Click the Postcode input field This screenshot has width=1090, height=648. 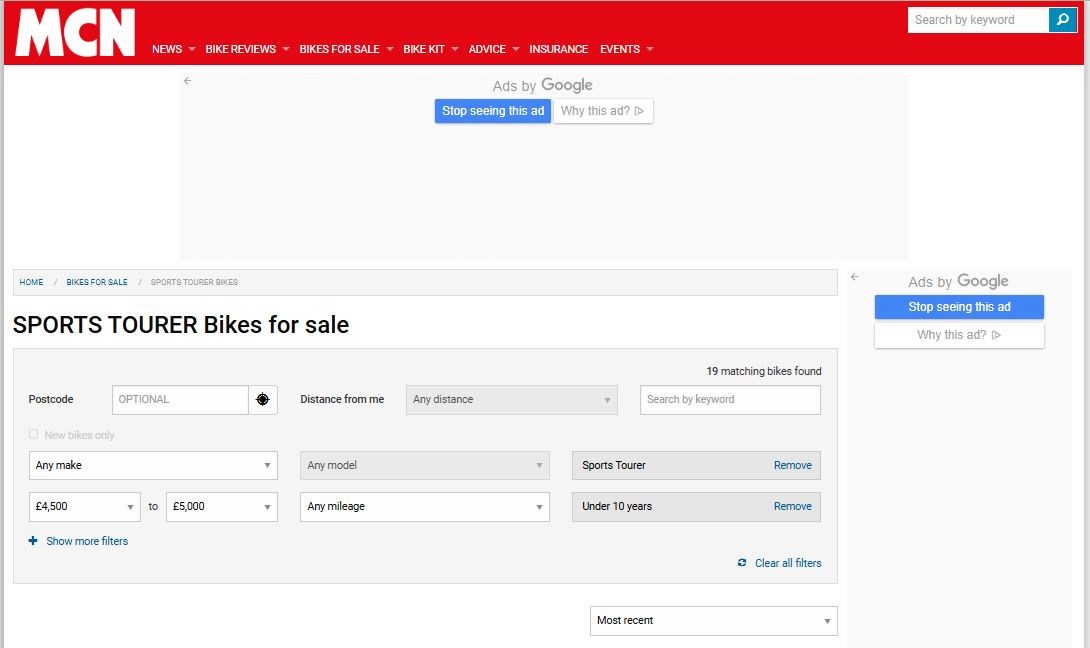click(x=180, y=400)
